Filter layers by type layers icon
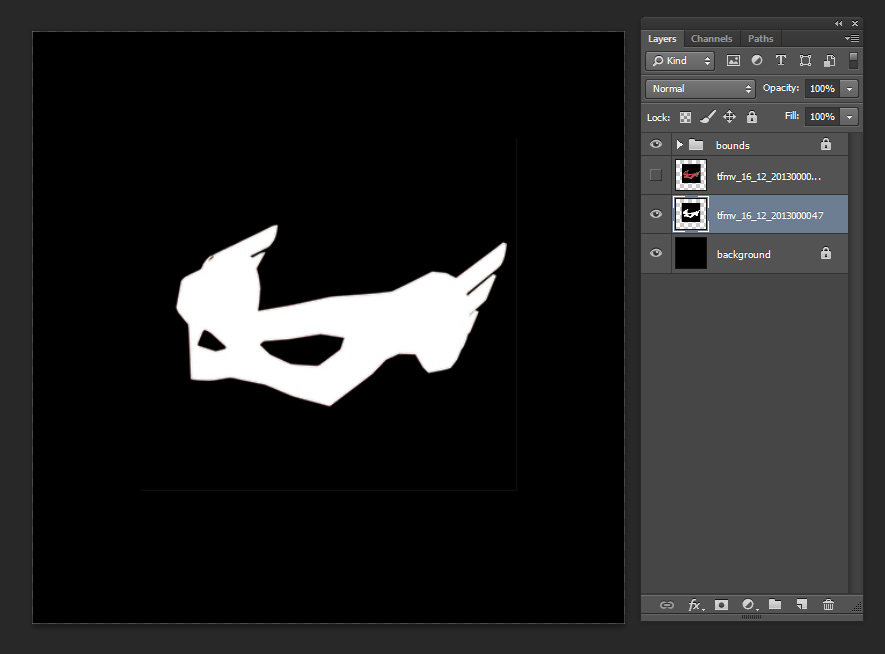Screen dimensions: 885x654 point(781,60)
